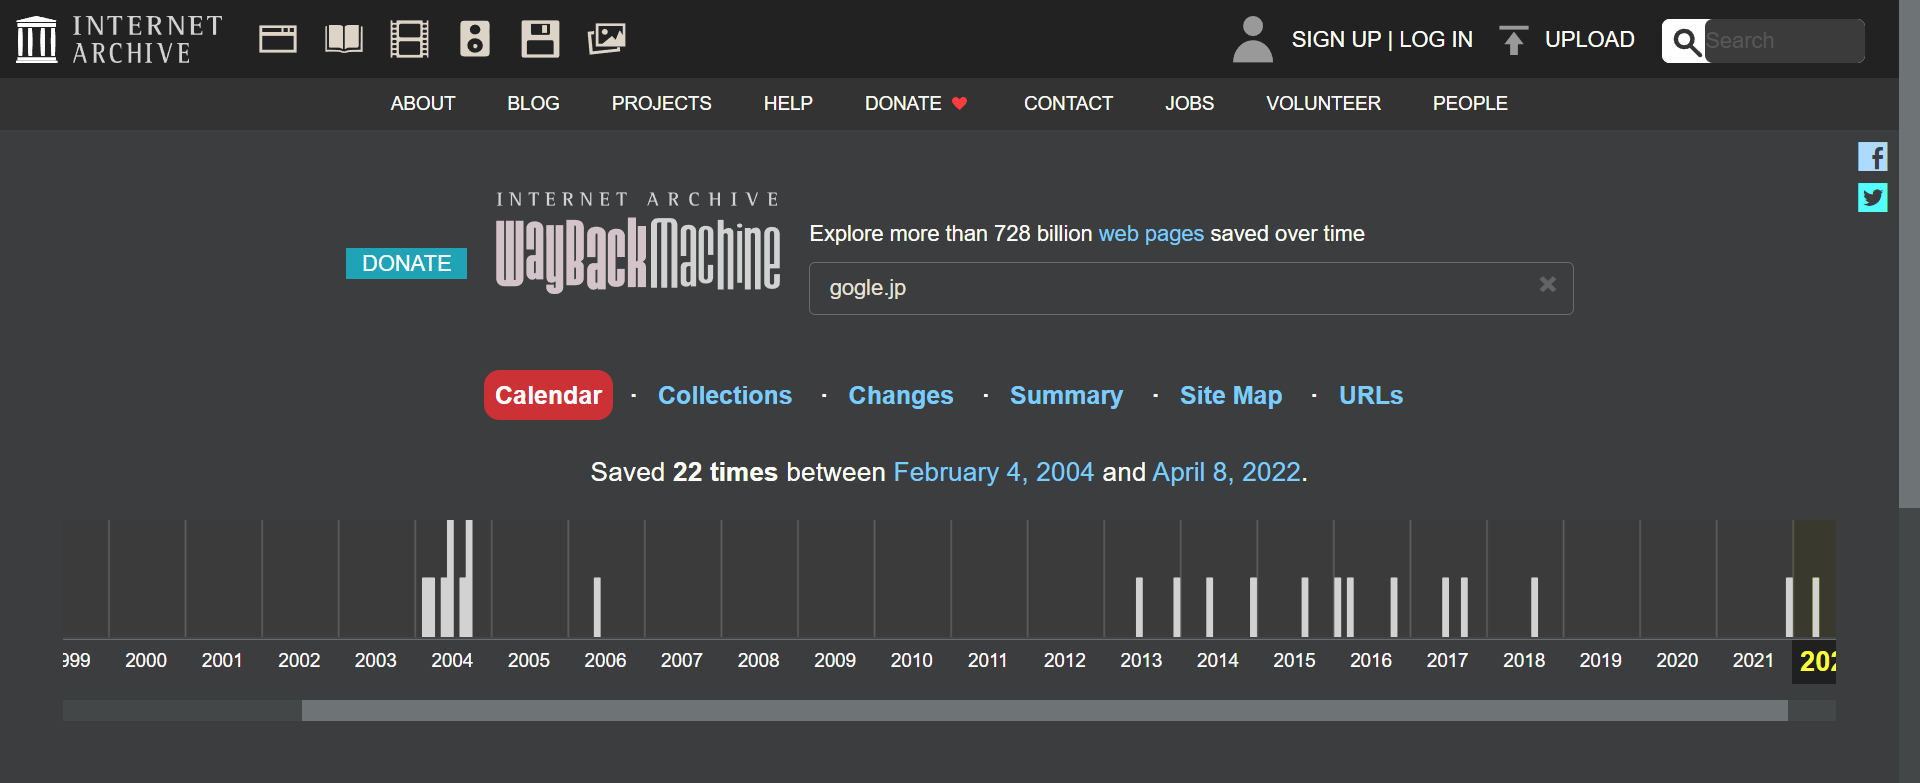Select the Calendar tab
The height and width of the screenshot is (783, 1920).
click(548, 395)
